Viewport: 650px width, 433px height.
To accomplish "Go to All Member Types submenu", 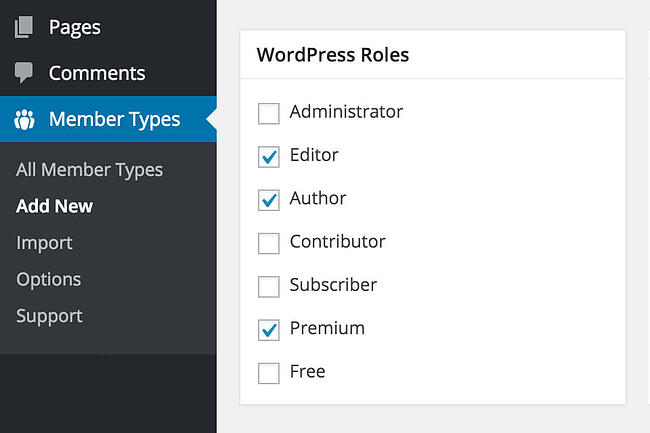I will pos(90,170).
